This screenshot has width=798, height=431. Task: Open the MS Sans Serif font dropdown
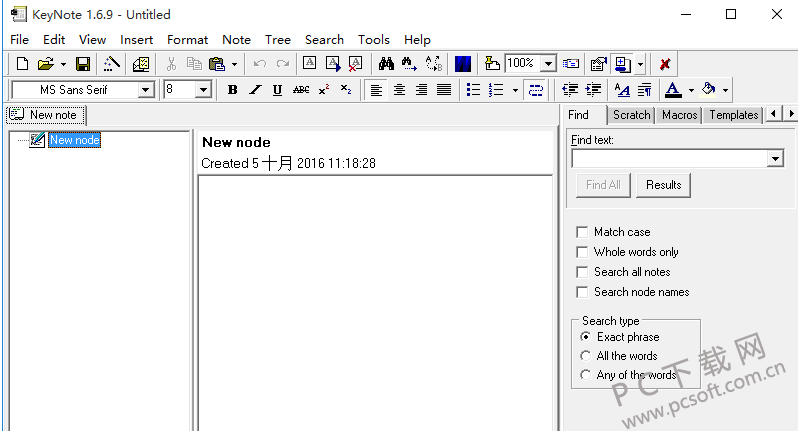(146, 90)
